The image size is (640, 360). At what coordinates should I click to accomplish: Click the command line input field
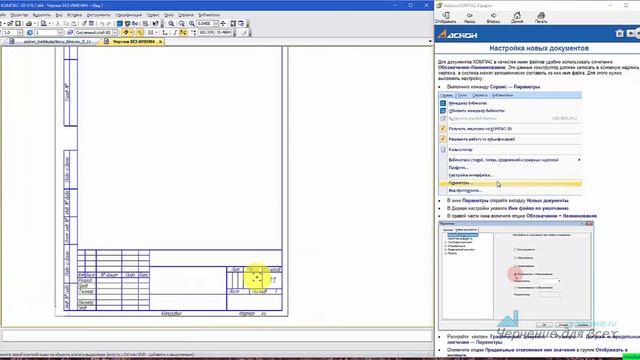217,336
